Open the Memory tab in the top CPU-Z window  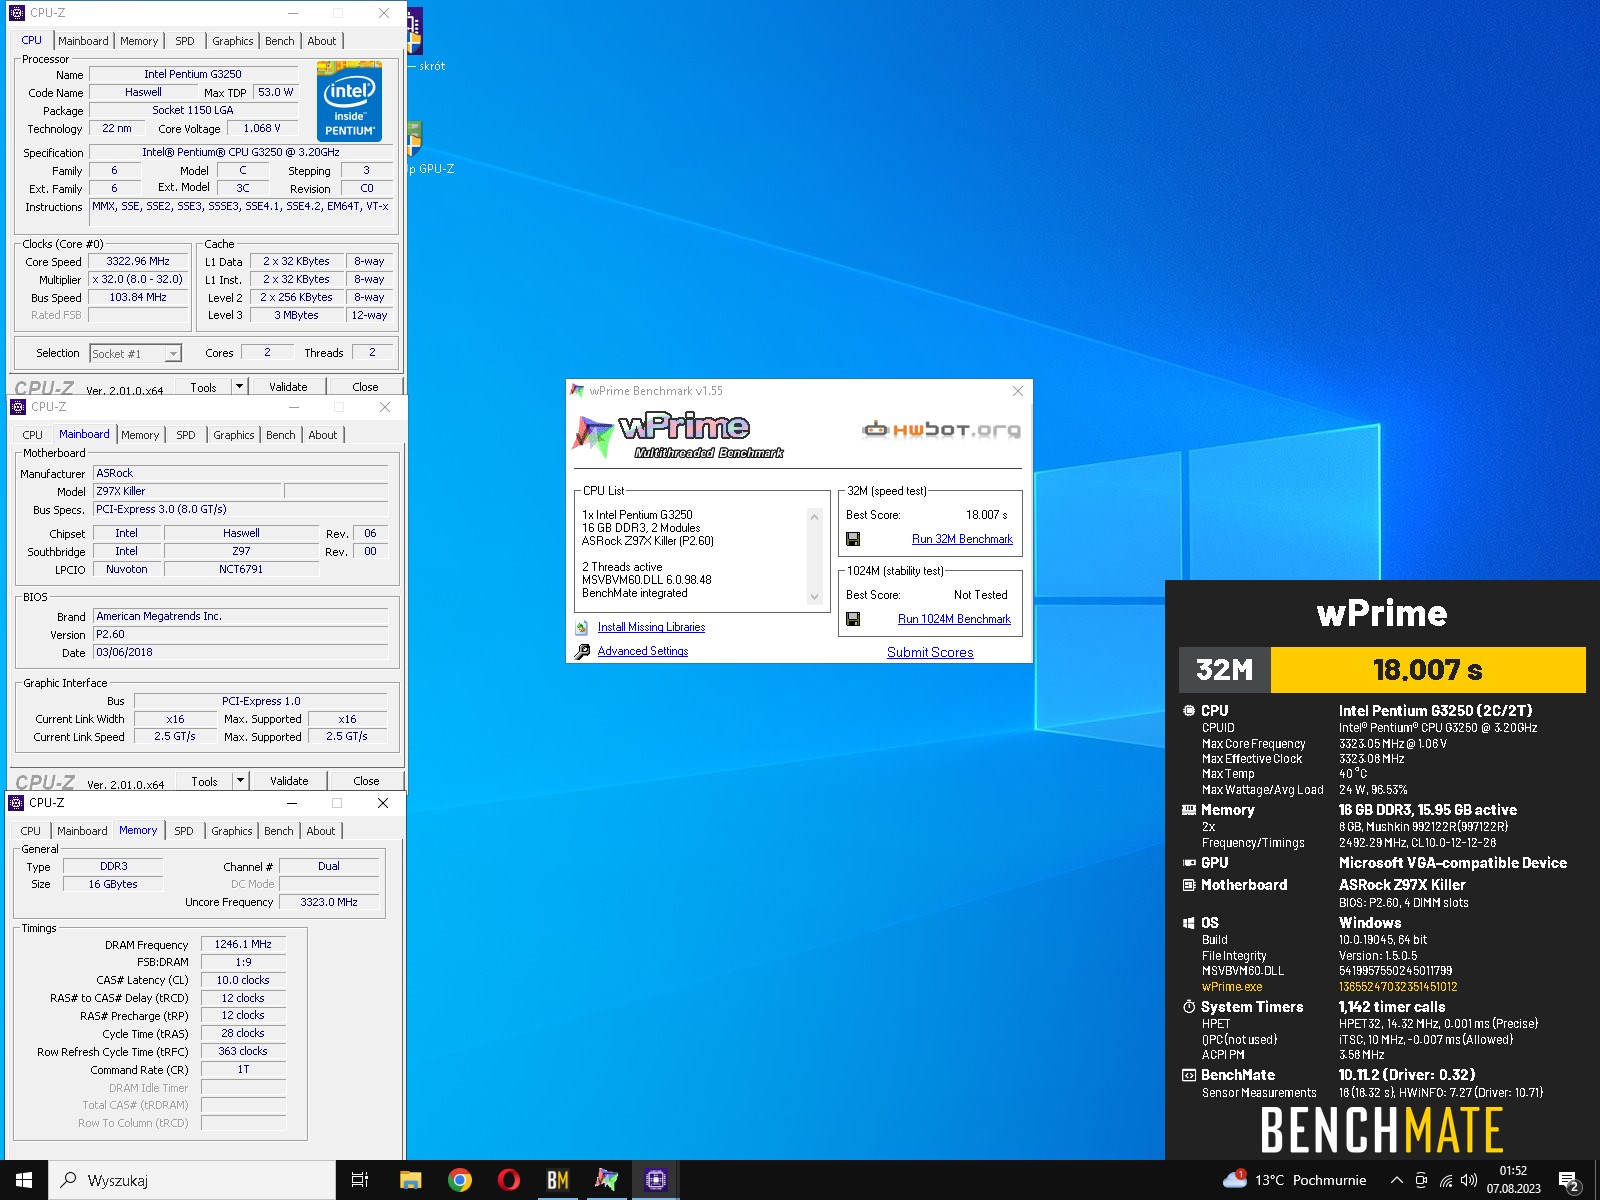pyautogui.click(x=139, y=41)
